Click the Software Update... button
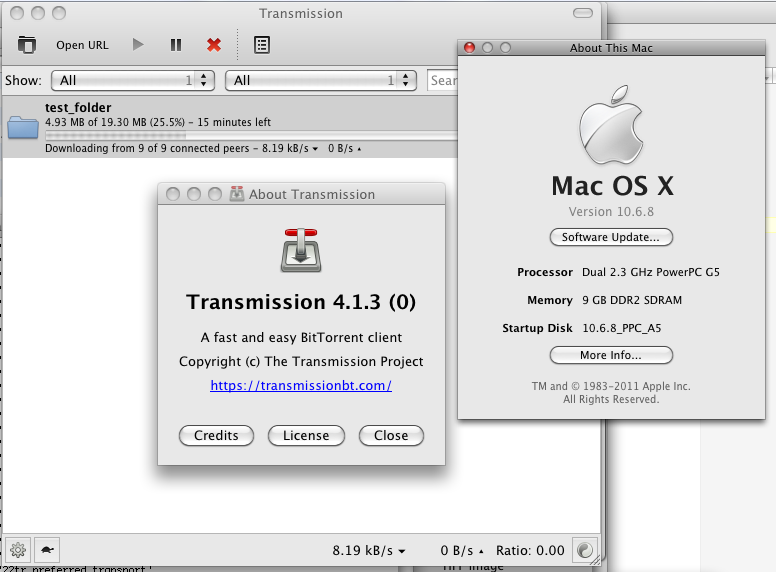Screen dimensions: 776x572 pyautogui.click(x=611, y=237)
